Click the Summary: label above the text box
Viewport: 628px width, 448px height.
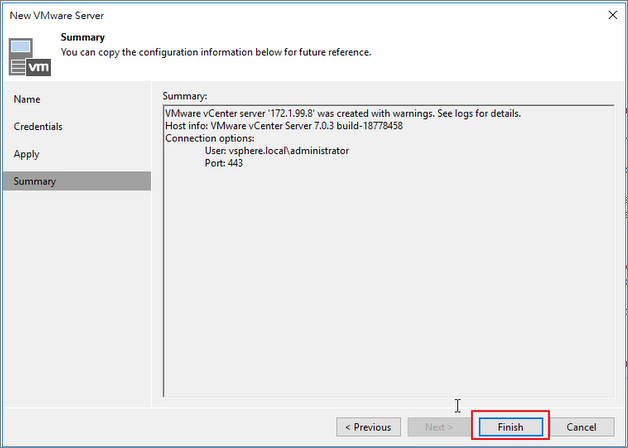(x=185, y=96)
